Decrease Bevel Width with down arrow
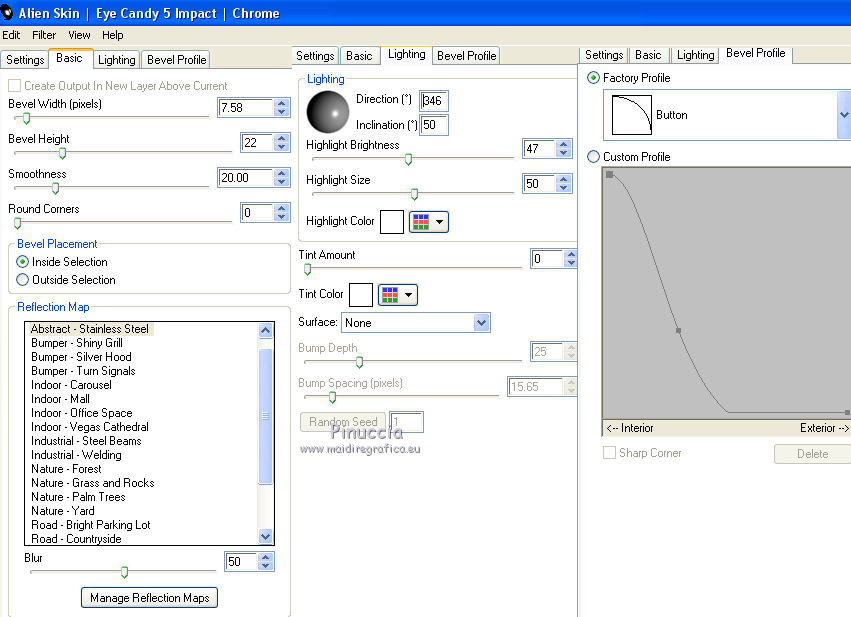This screenshot has width=851, height=617. (281, 112)
